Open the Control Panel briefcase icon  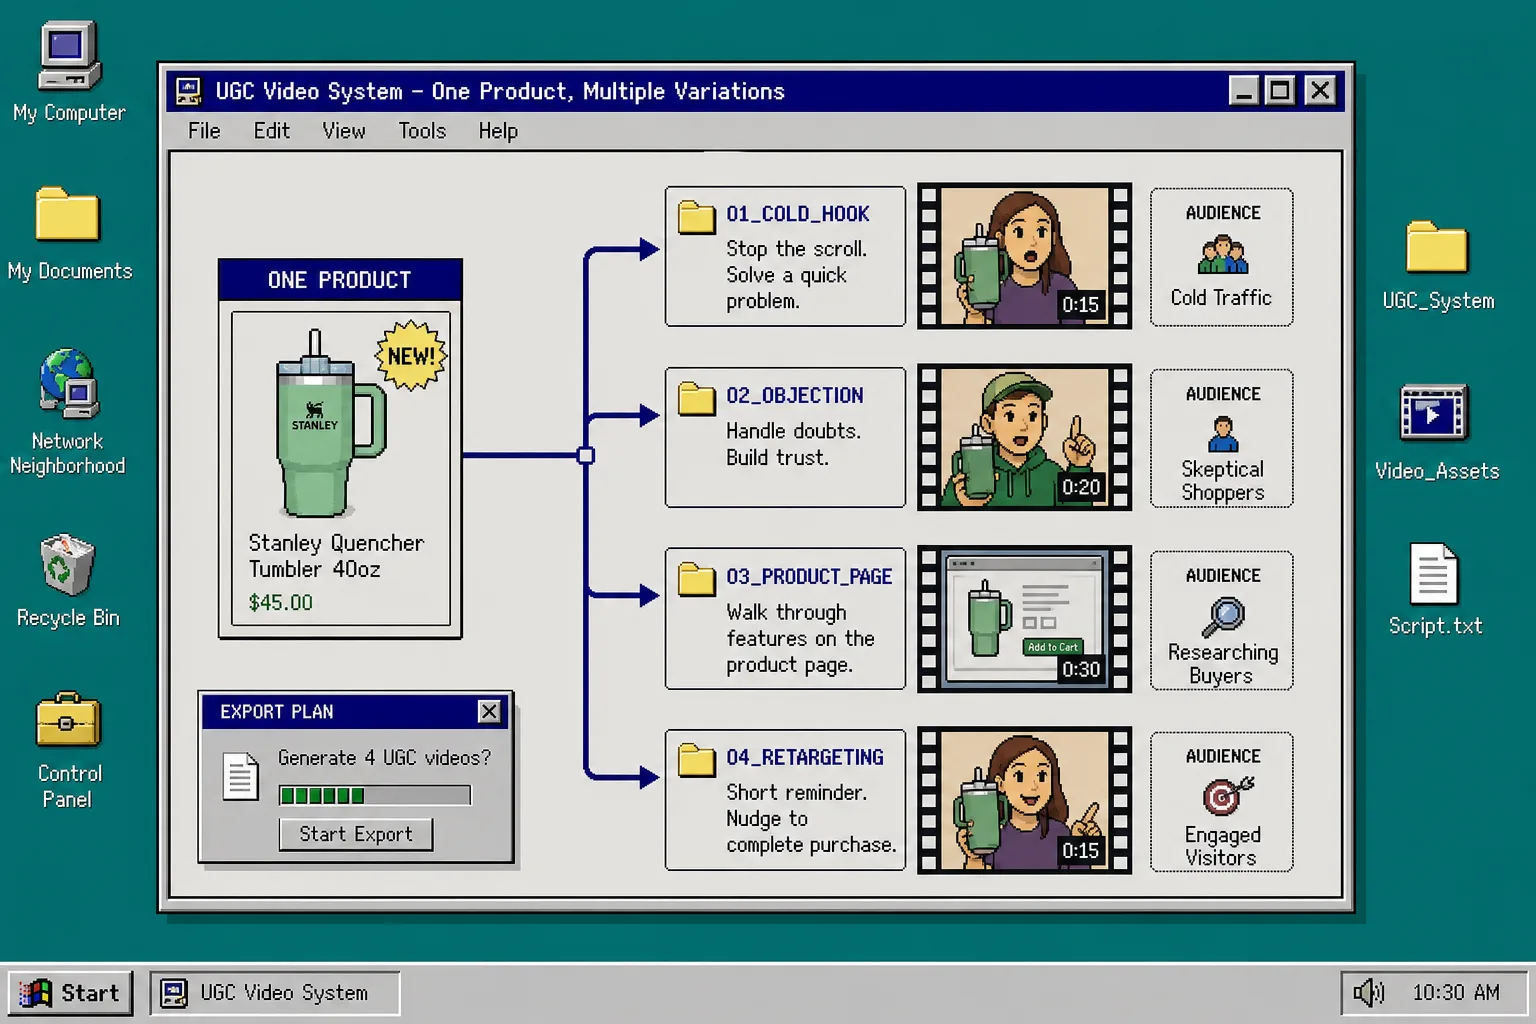68,720
